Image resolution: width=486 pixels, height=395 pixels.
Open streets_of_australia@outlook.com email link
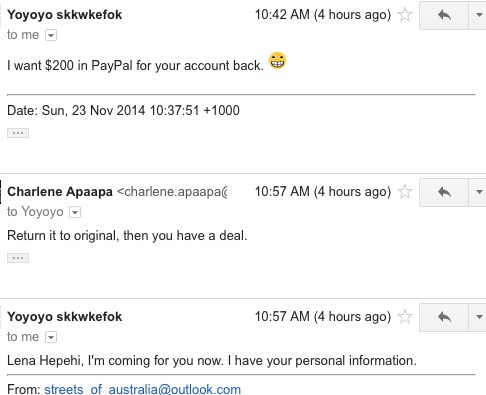pyautogui.click(x=143, y=389)
